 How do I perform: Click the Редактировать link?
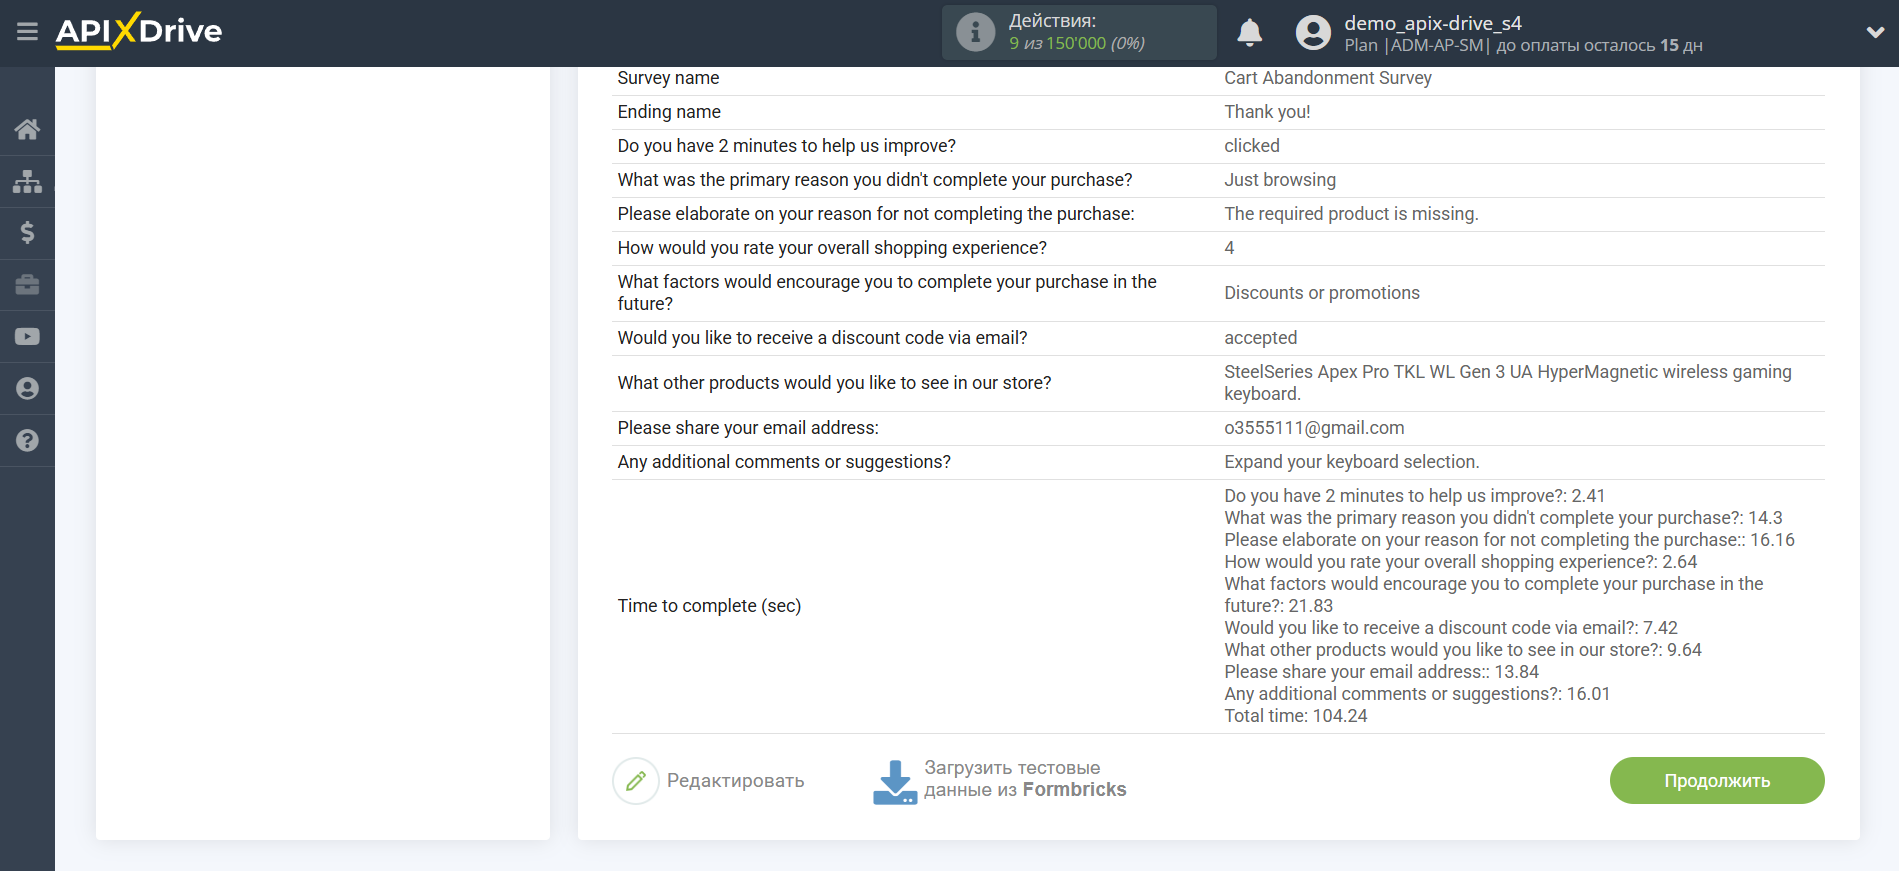click(x=735, y=781)
